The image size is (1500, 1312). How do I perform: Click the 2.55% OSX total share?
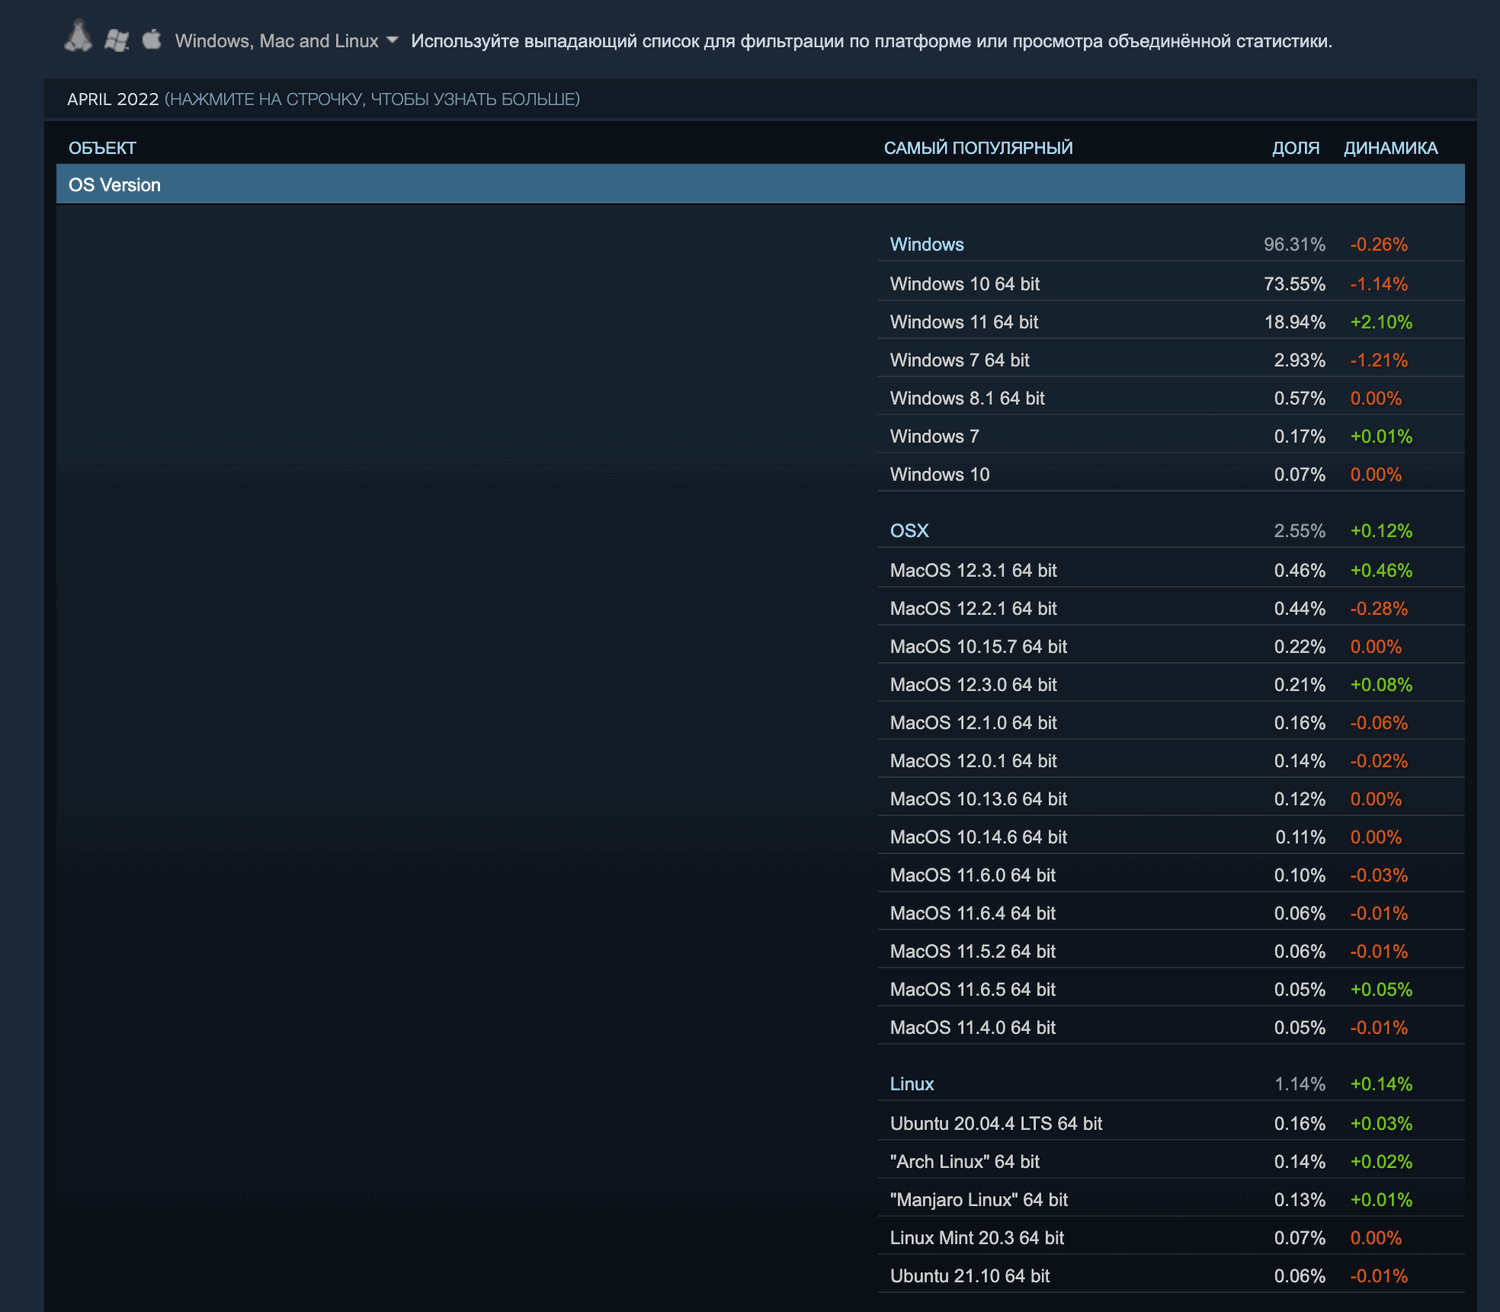coord(1300,531)
